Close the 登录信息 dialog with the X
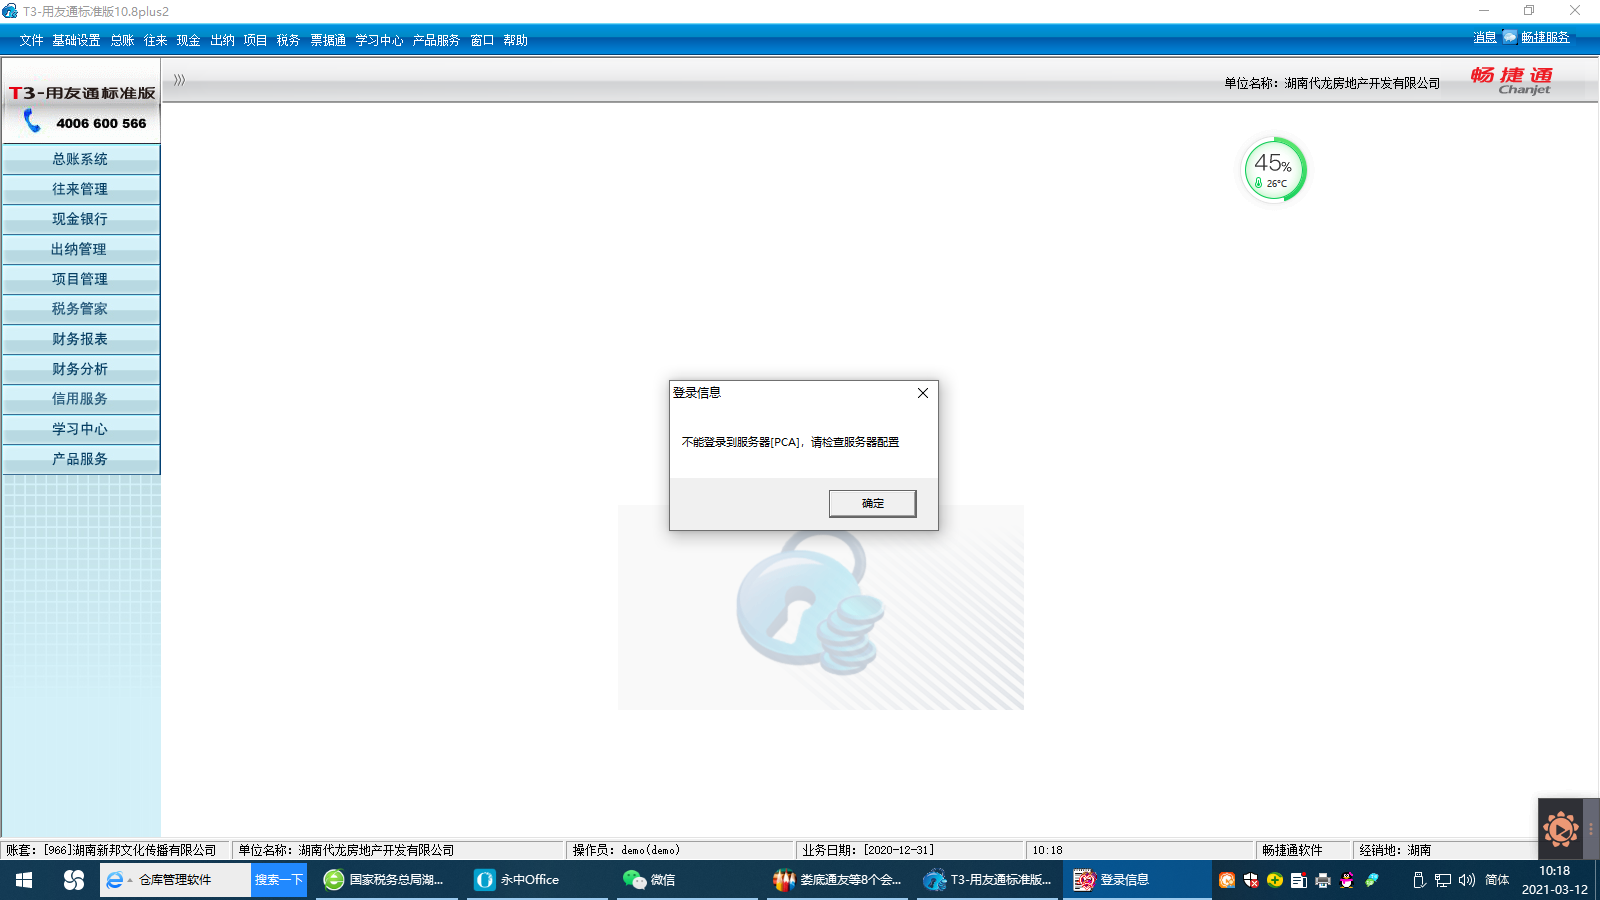 [x=923, y=393]
